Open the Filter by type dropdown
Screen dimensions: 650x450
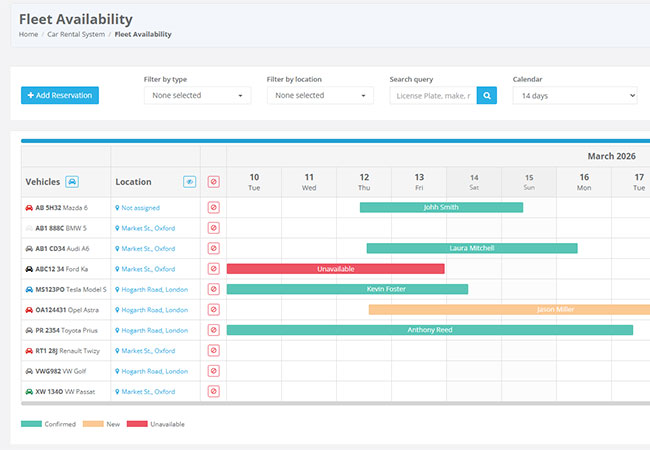(197, 95)
